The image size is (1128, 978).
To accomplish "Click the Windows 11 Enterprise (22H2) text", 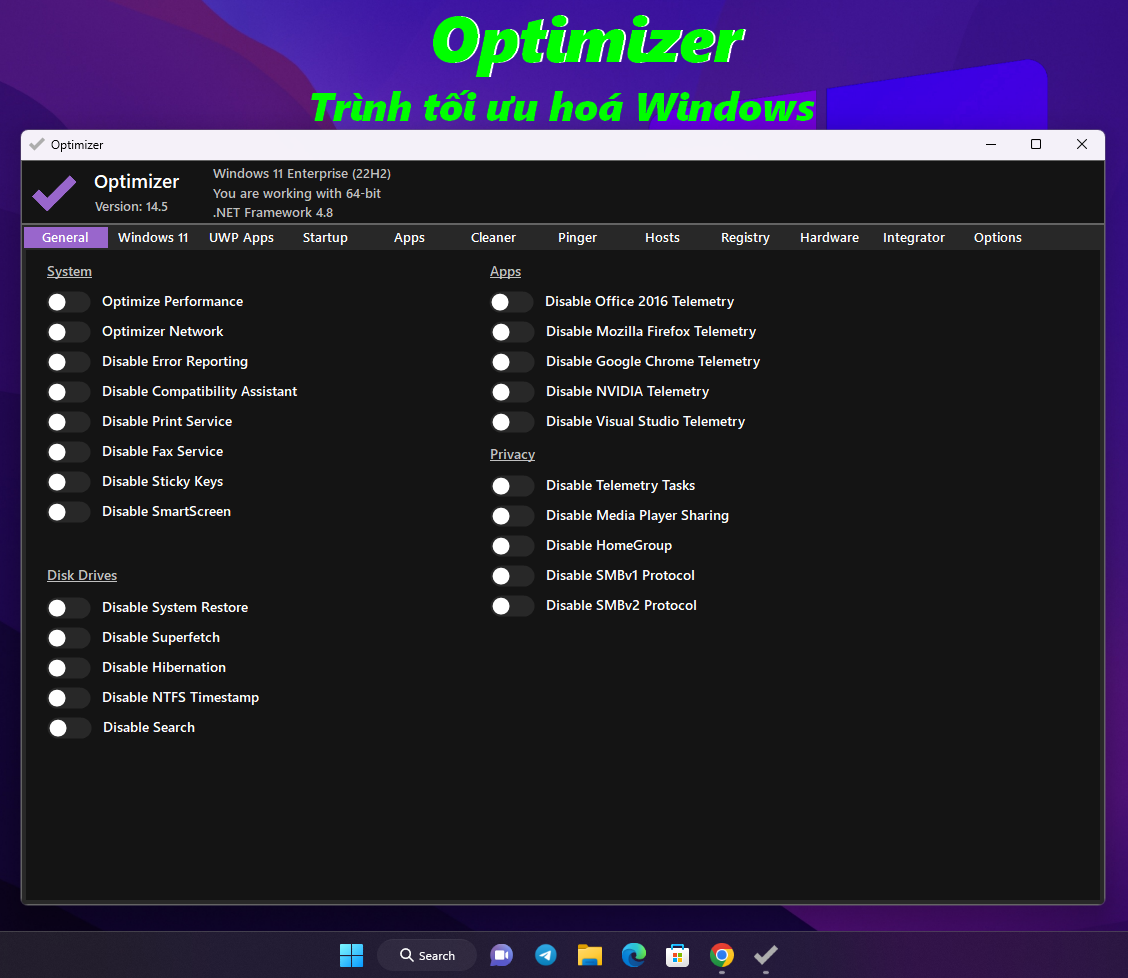I will (x=301, y=173).
